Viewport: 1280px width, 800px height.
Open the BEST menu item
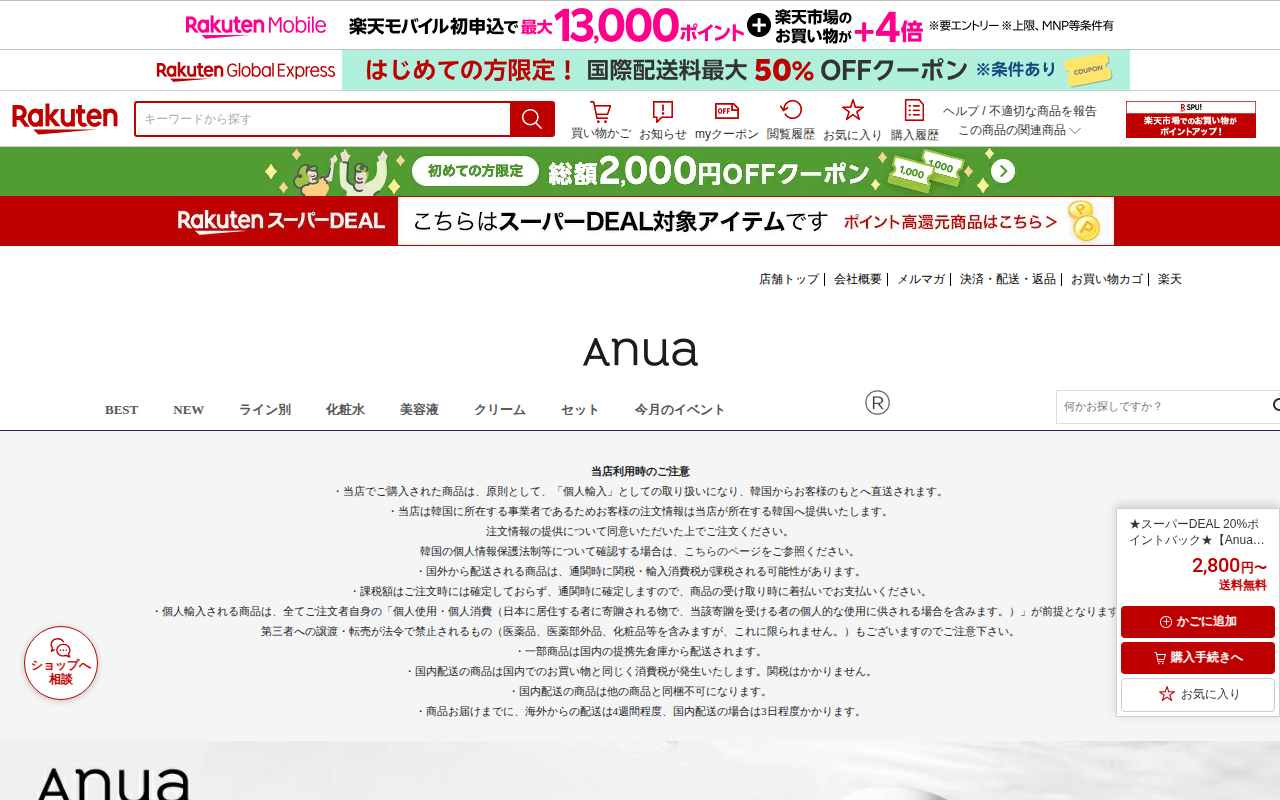coord(122,410)
